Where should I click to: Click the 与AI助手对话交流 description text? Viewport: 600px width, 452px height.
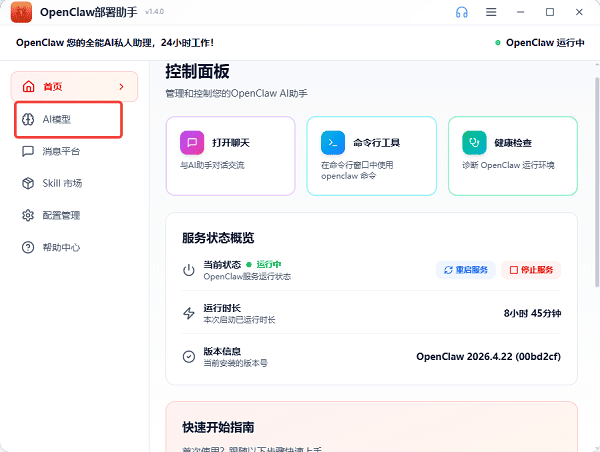tap(212, 165)
